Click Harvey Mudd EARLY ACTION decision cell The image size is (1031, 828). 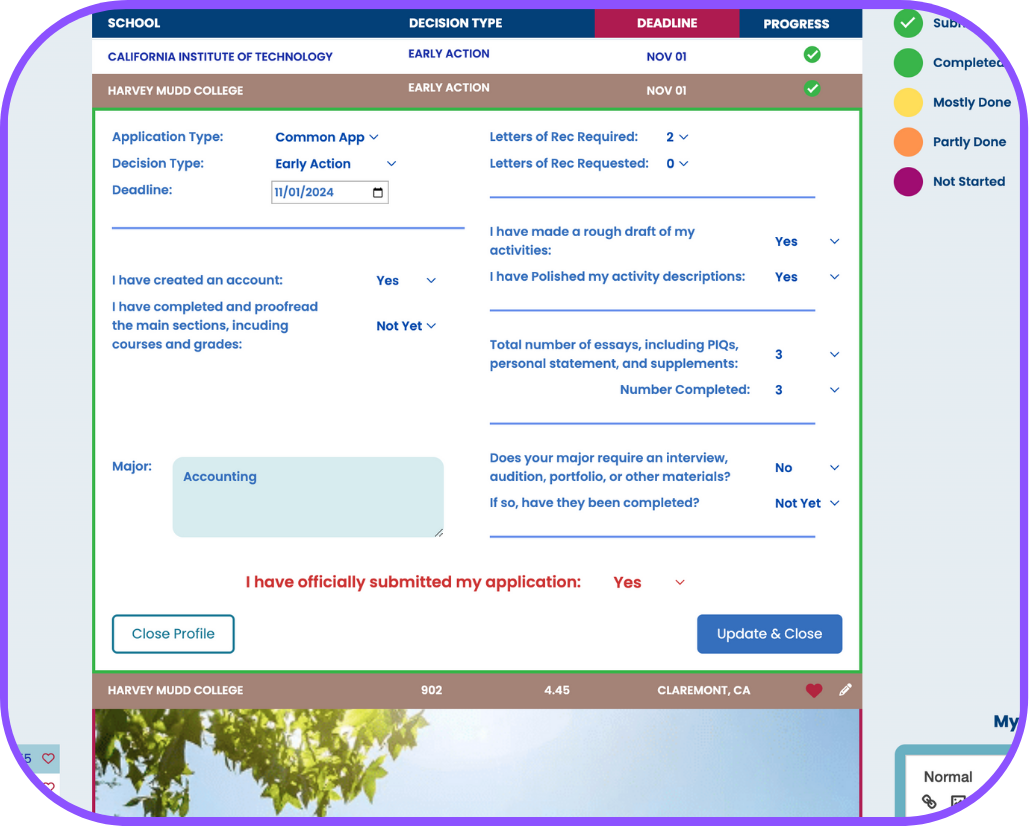(448, 87)
